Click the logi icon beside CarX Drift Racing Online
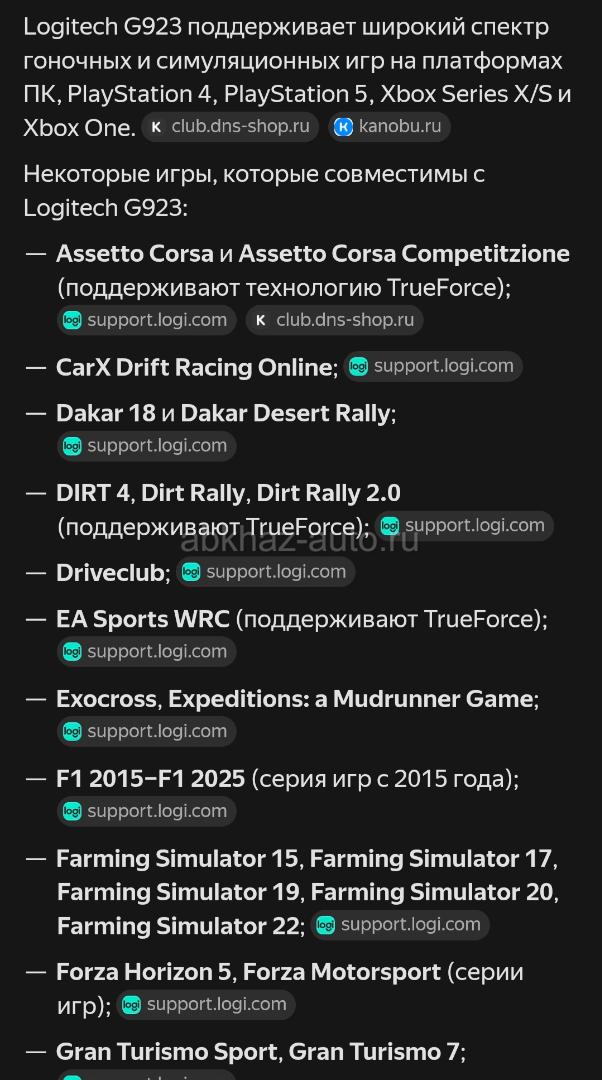The width and height of the screenshot is (602, 1080). point(358,366)
